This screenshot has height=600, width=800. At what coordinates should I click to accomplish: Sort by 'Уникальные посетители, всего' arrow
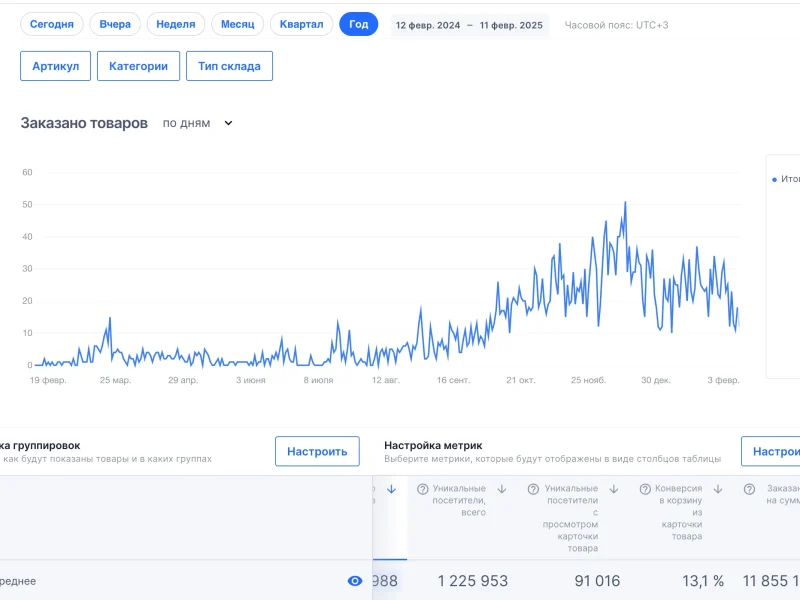pyautogui.click(x=502, y=489)
